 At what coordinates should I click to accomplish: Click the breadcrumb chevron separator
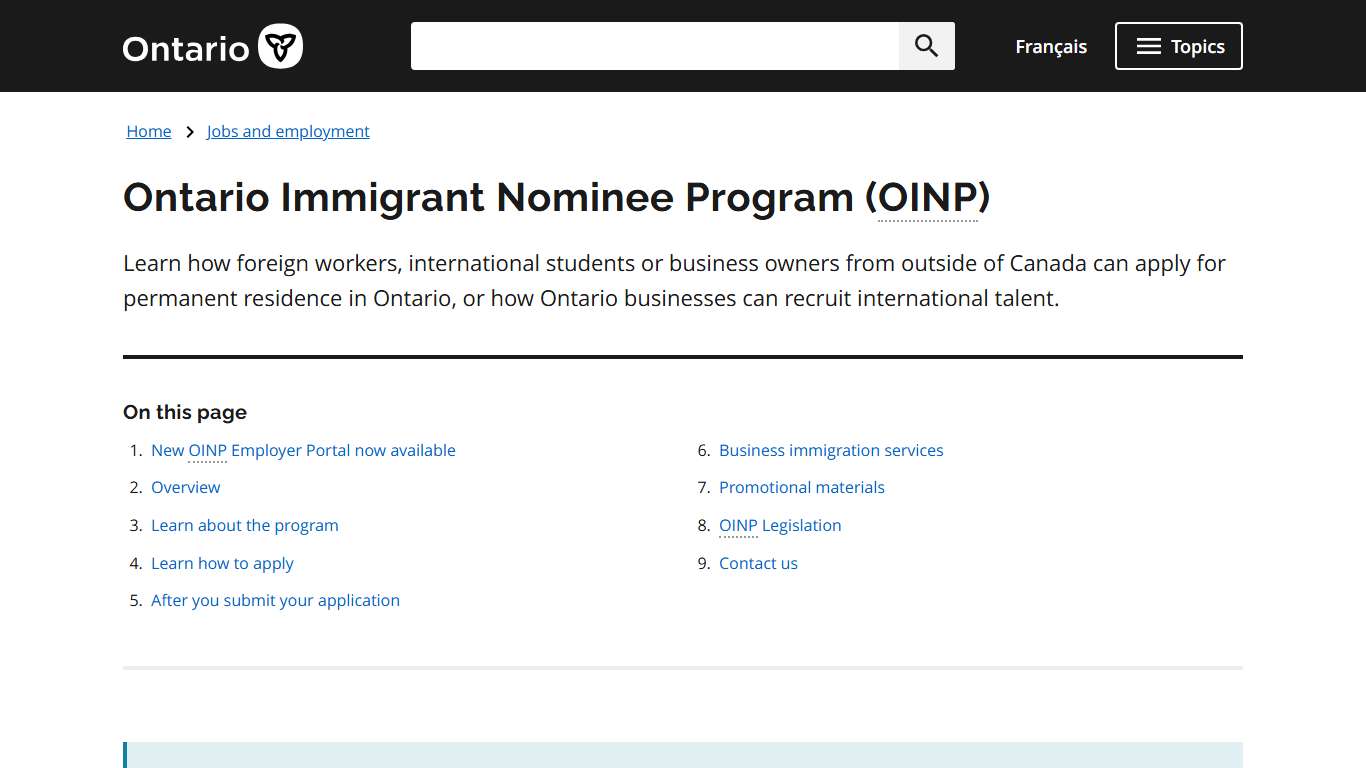tap(189, 131)
